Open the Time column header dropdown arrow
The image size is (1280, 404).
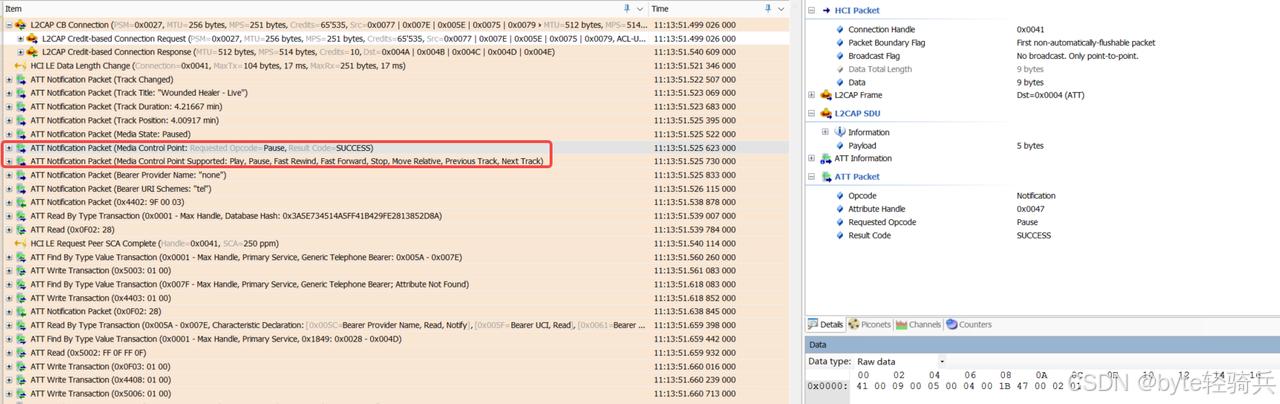(x=781, y=8)
